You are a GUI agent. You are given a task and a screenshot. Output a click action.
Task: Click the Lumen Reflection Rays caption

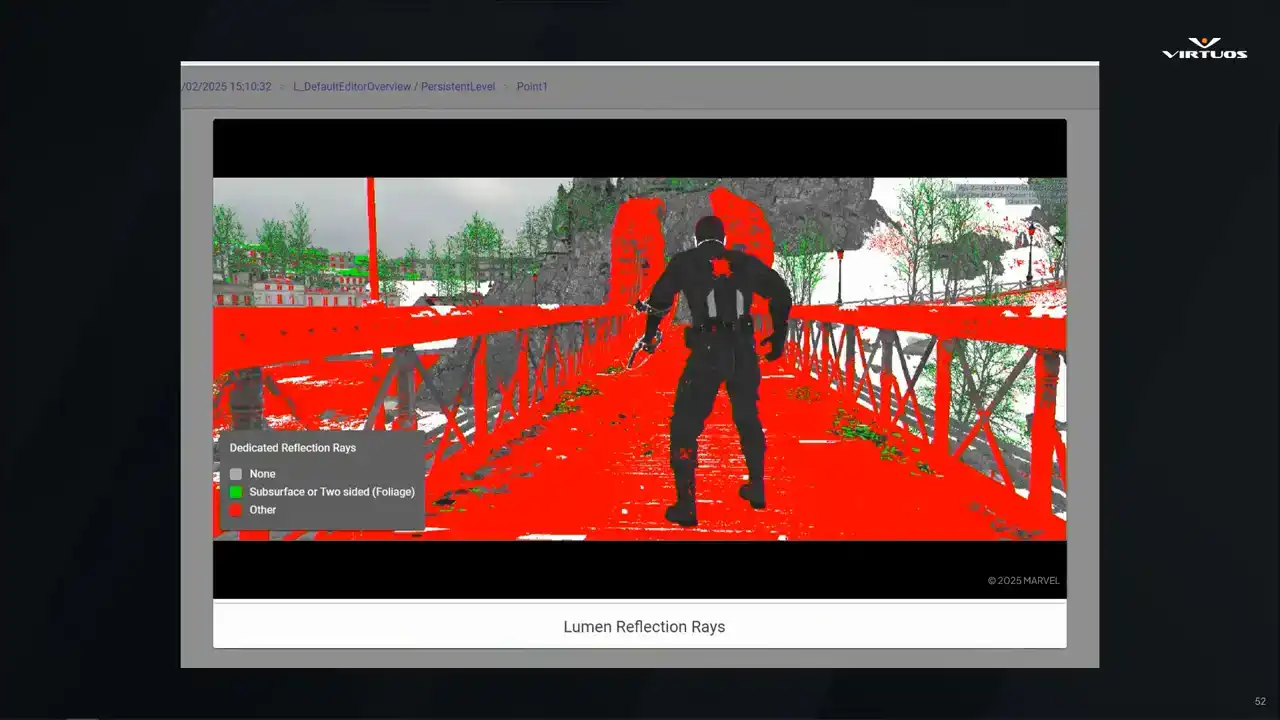pos(644,627)
